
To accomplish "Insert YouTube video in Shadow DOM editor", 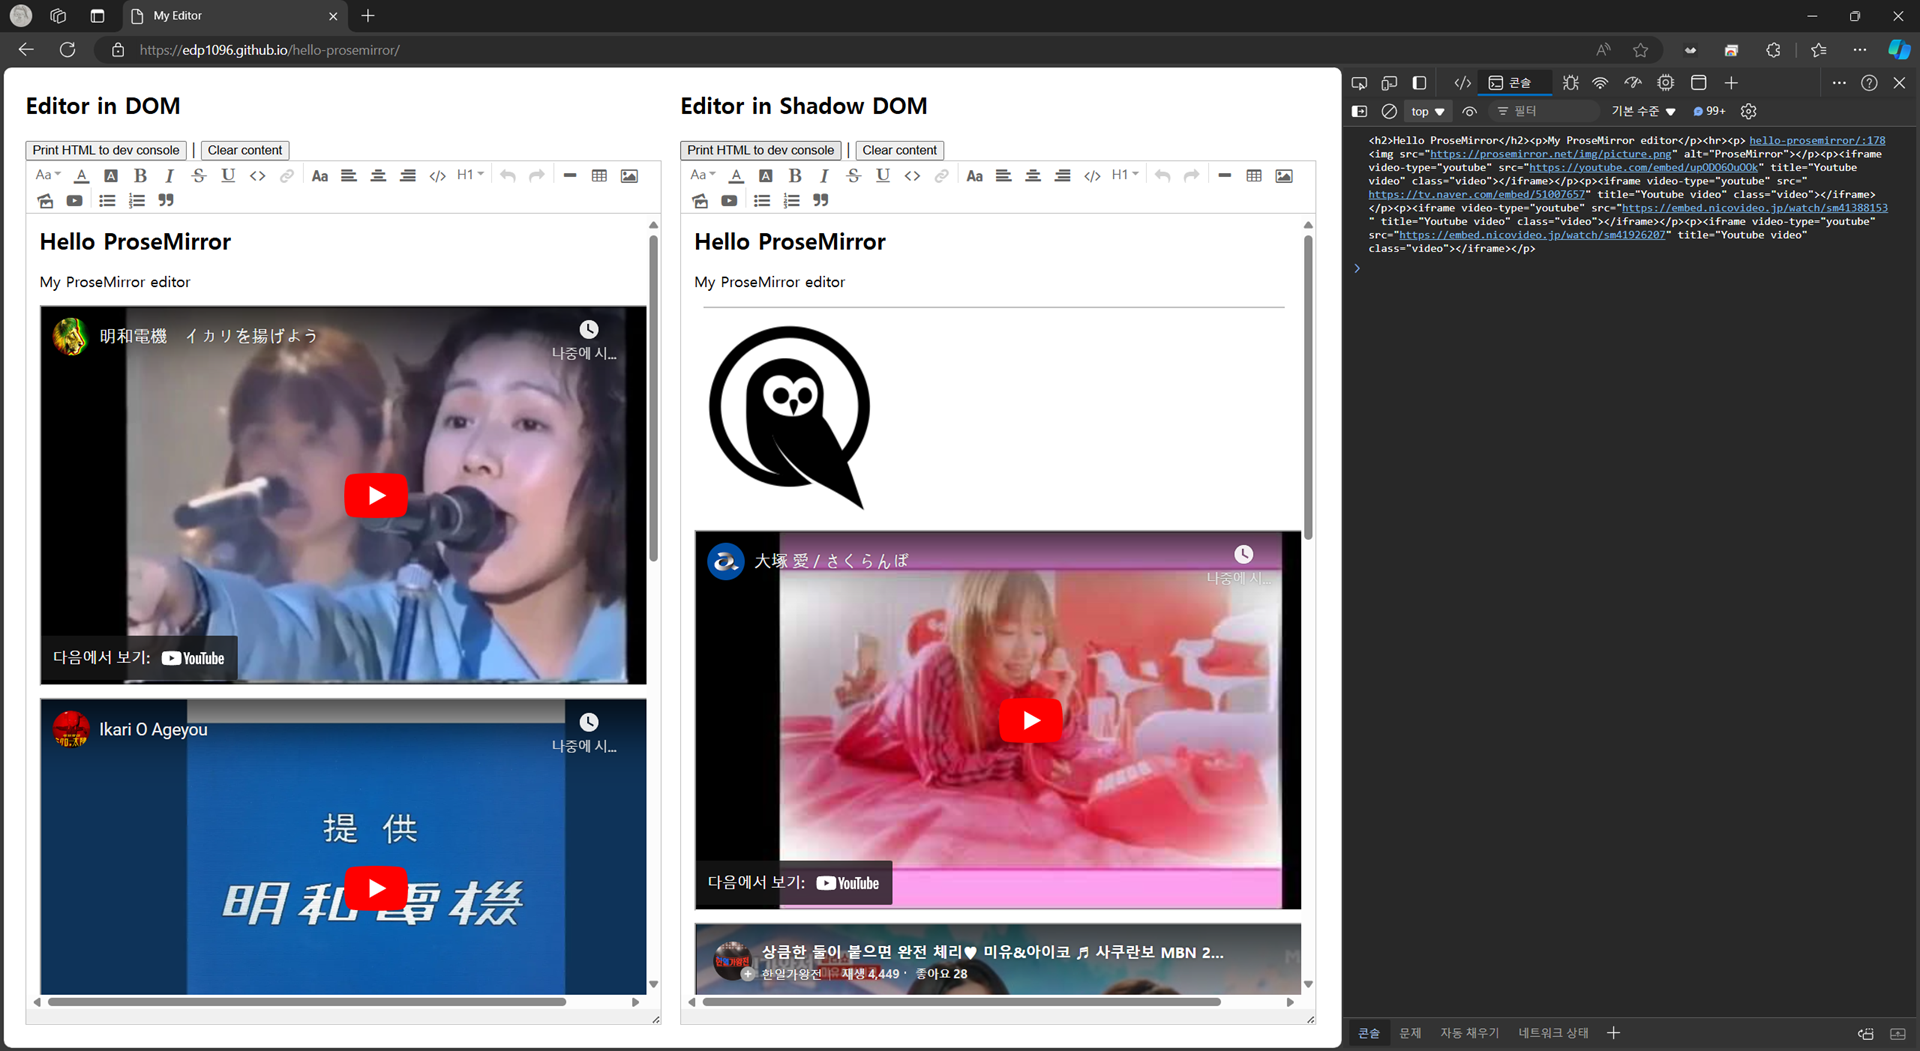I will (x=730, y=201).
